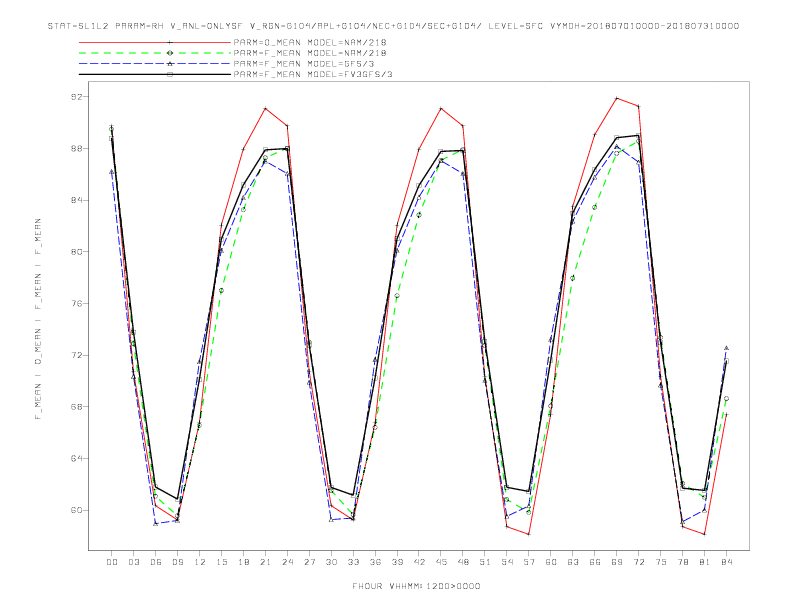The width and height of the screenshot is (792, 612).
Task: Click the blue dashed legend line sample
Action: tap(155, 64)
